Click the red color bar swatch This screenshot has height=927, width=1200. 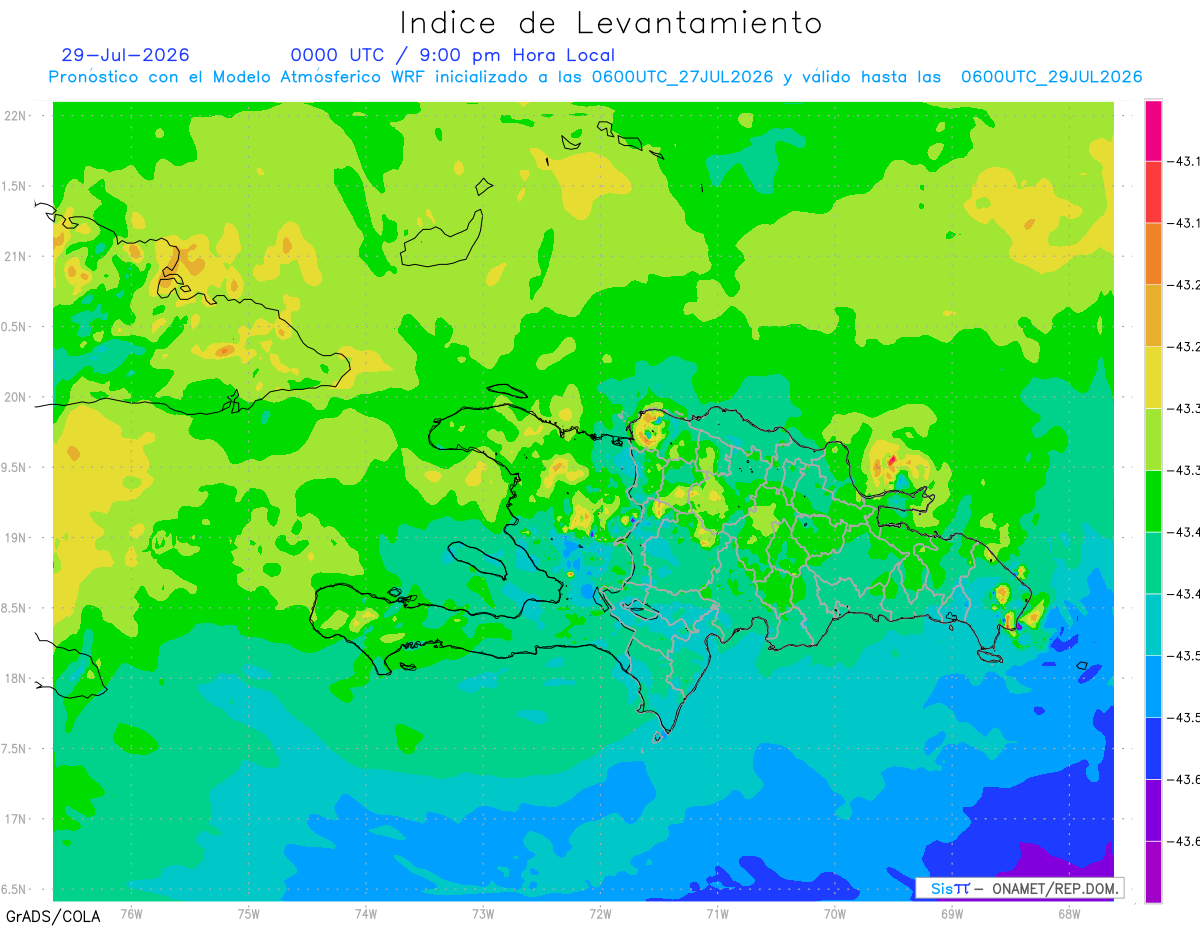(x=1153, y=192)
